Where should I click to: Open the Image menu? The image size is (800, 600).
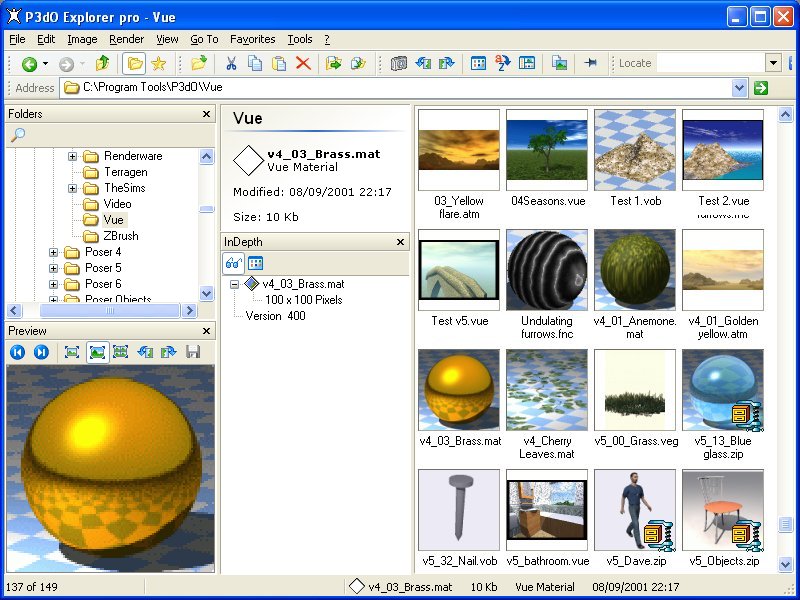pyautogui.click(x=82, y=39)
